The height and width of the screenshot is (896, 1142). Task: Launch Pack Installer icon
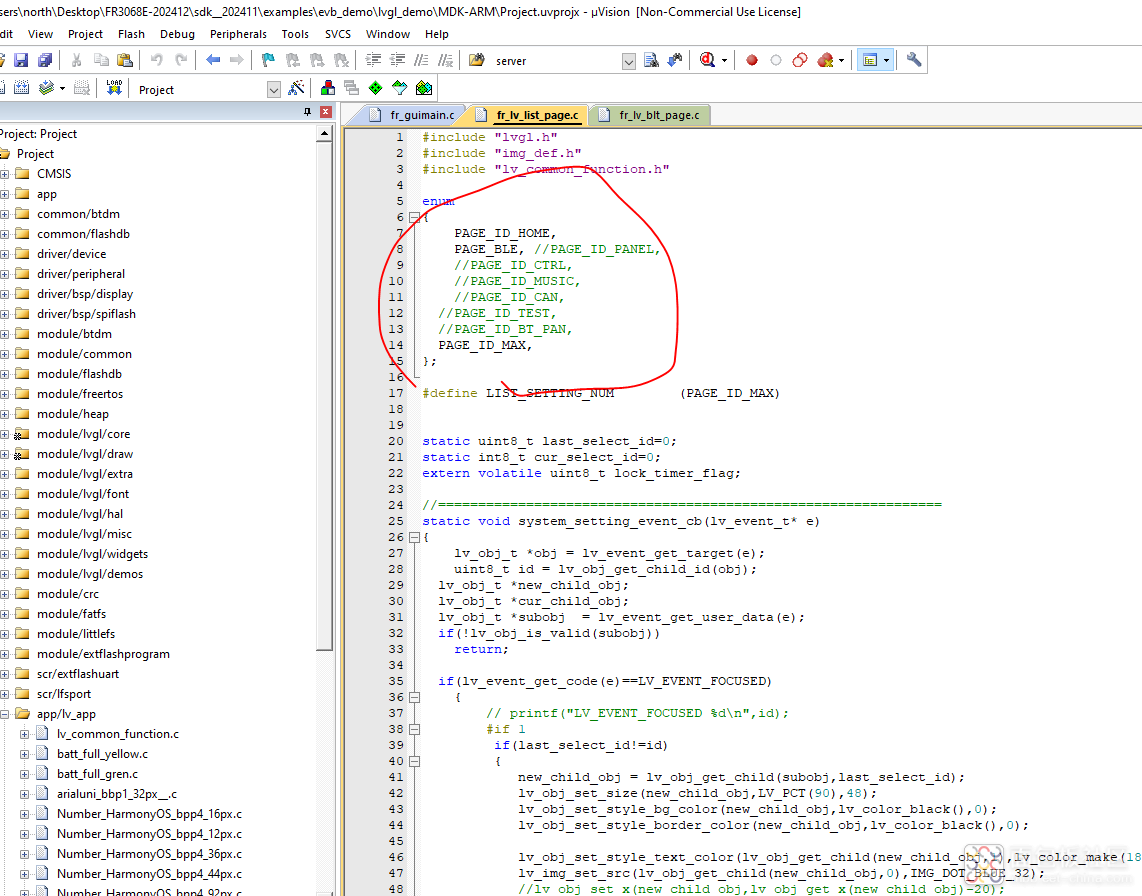pyautogui.click(x=424, y=89)
